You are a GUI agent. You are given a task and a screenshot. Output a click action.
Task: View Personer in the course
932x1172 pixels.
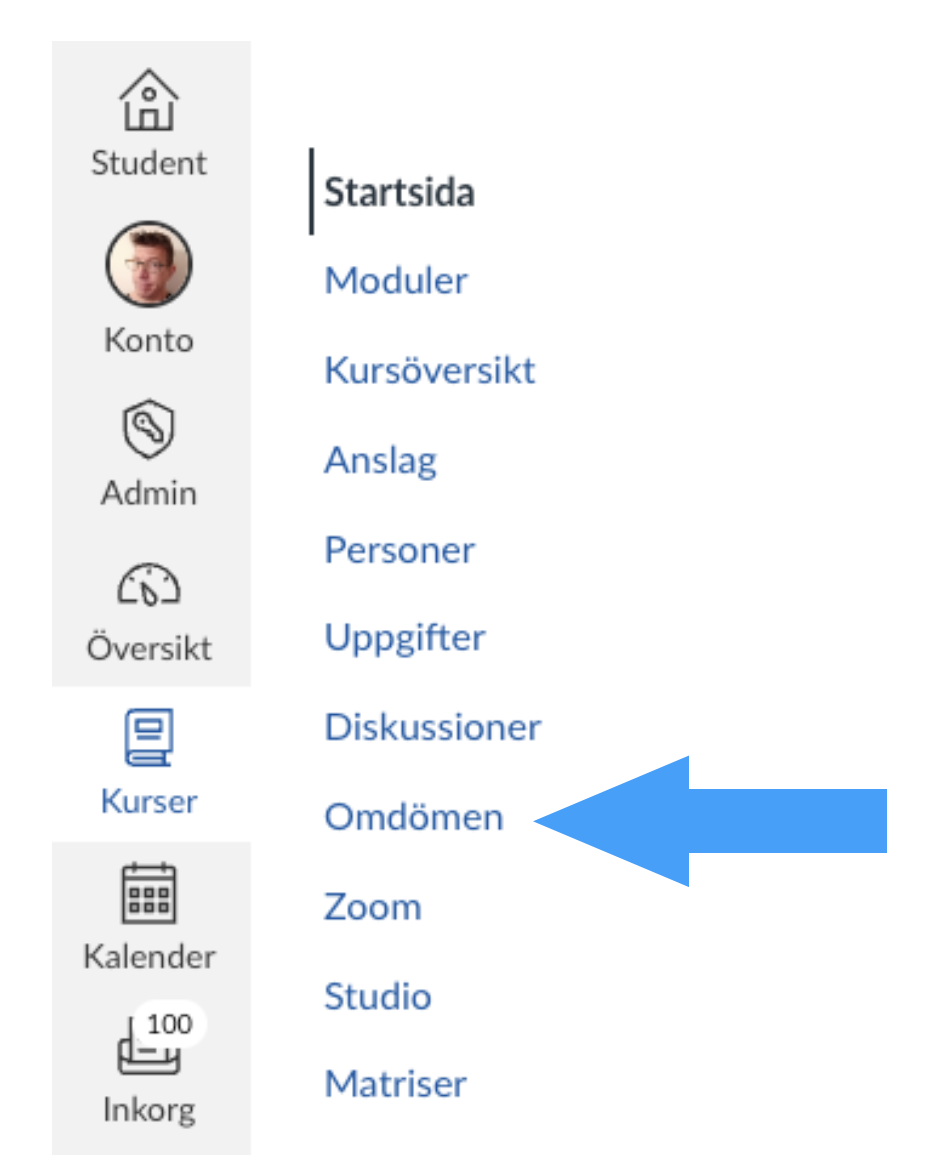pos(400,550)
